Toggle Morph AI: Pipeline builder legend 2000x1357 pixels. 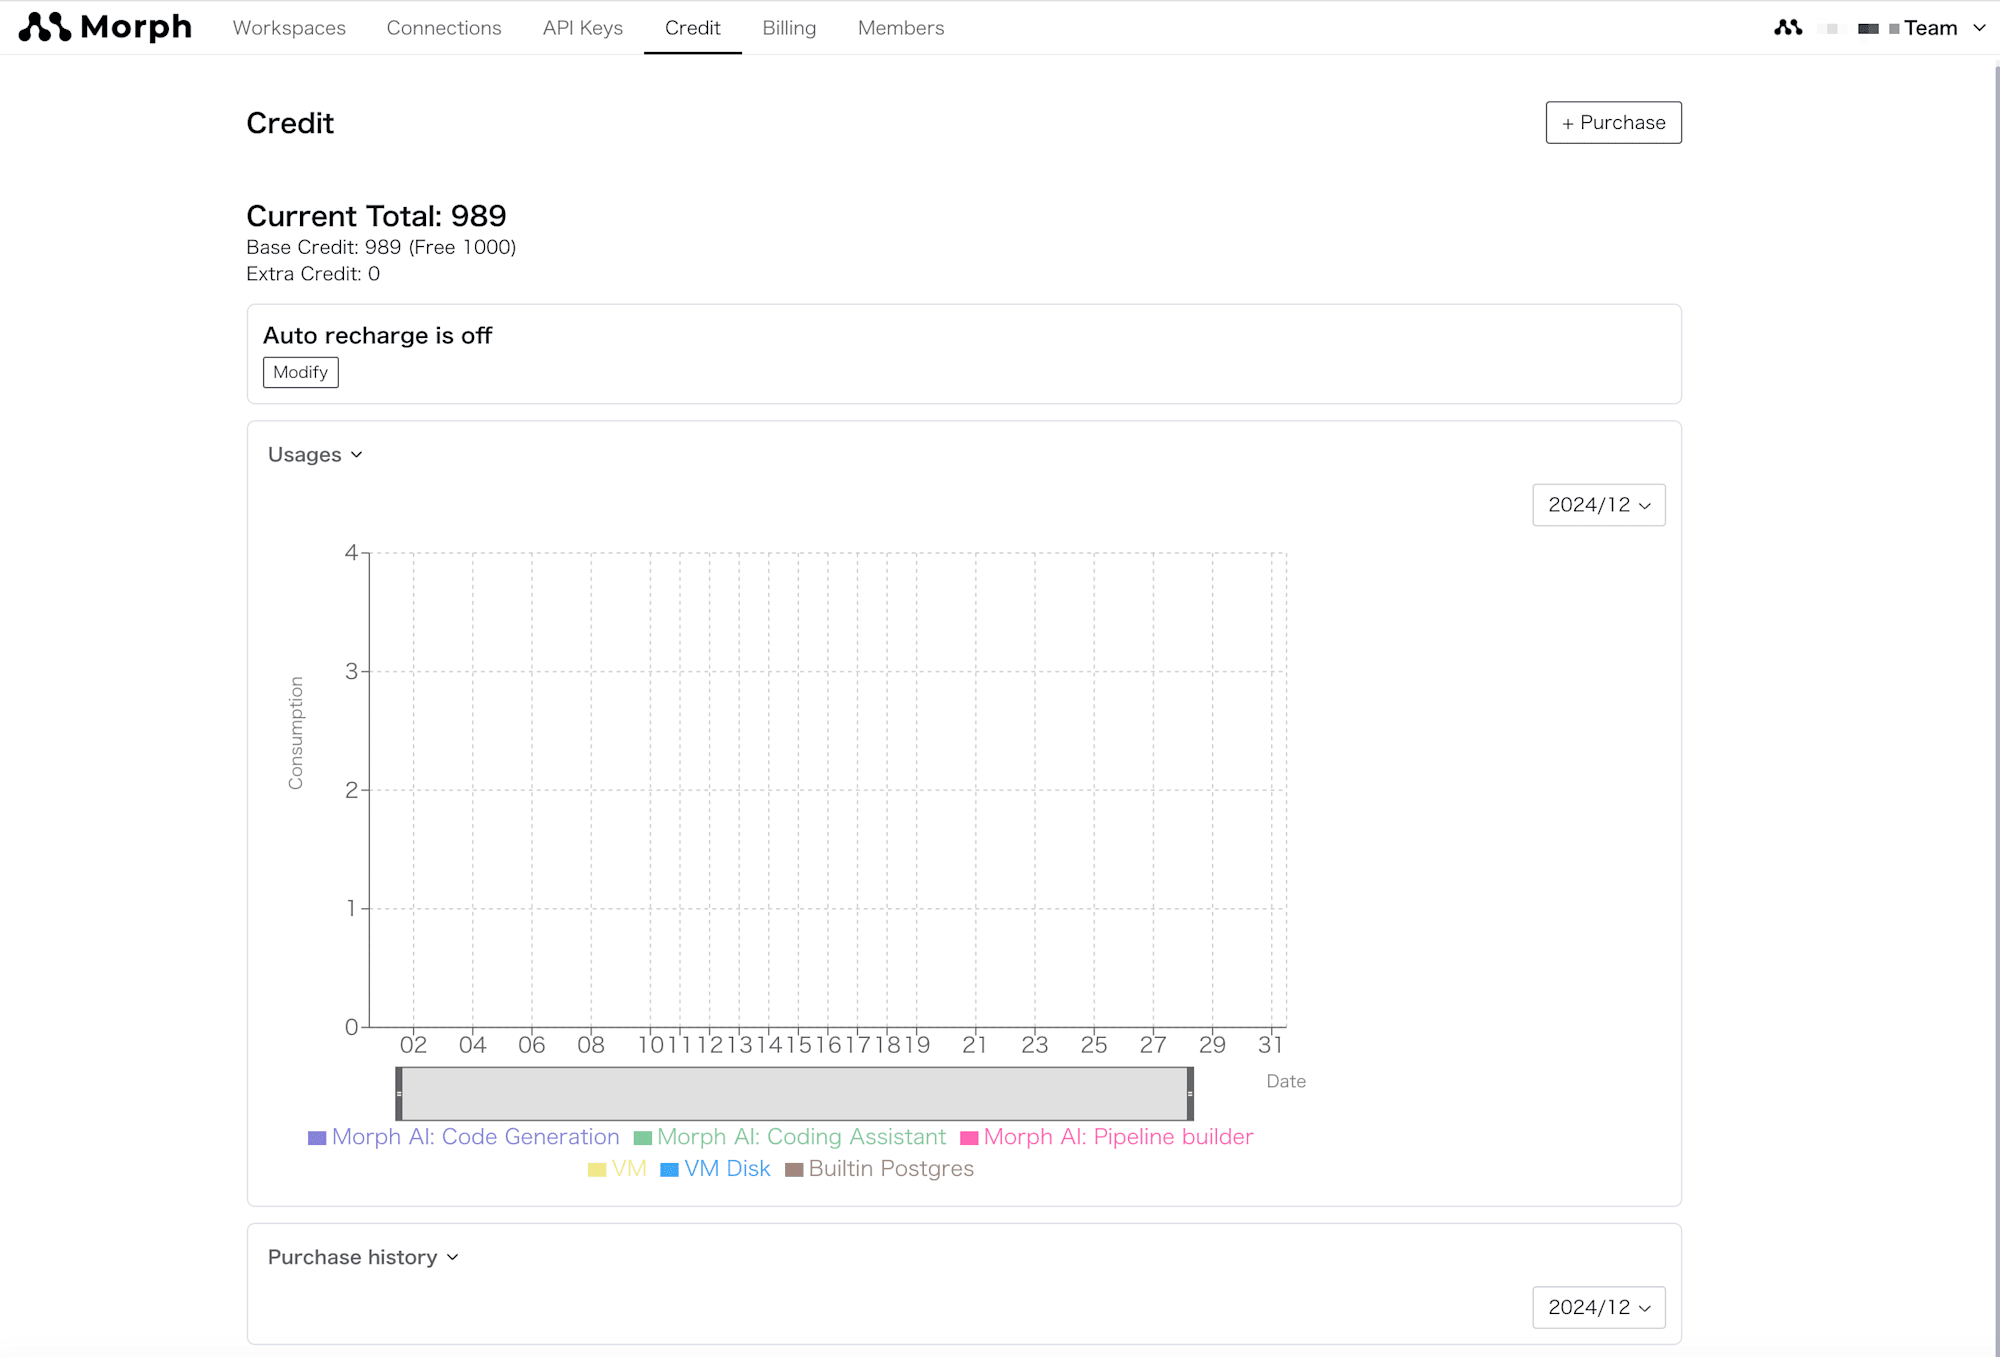tap(1106, 1137)
